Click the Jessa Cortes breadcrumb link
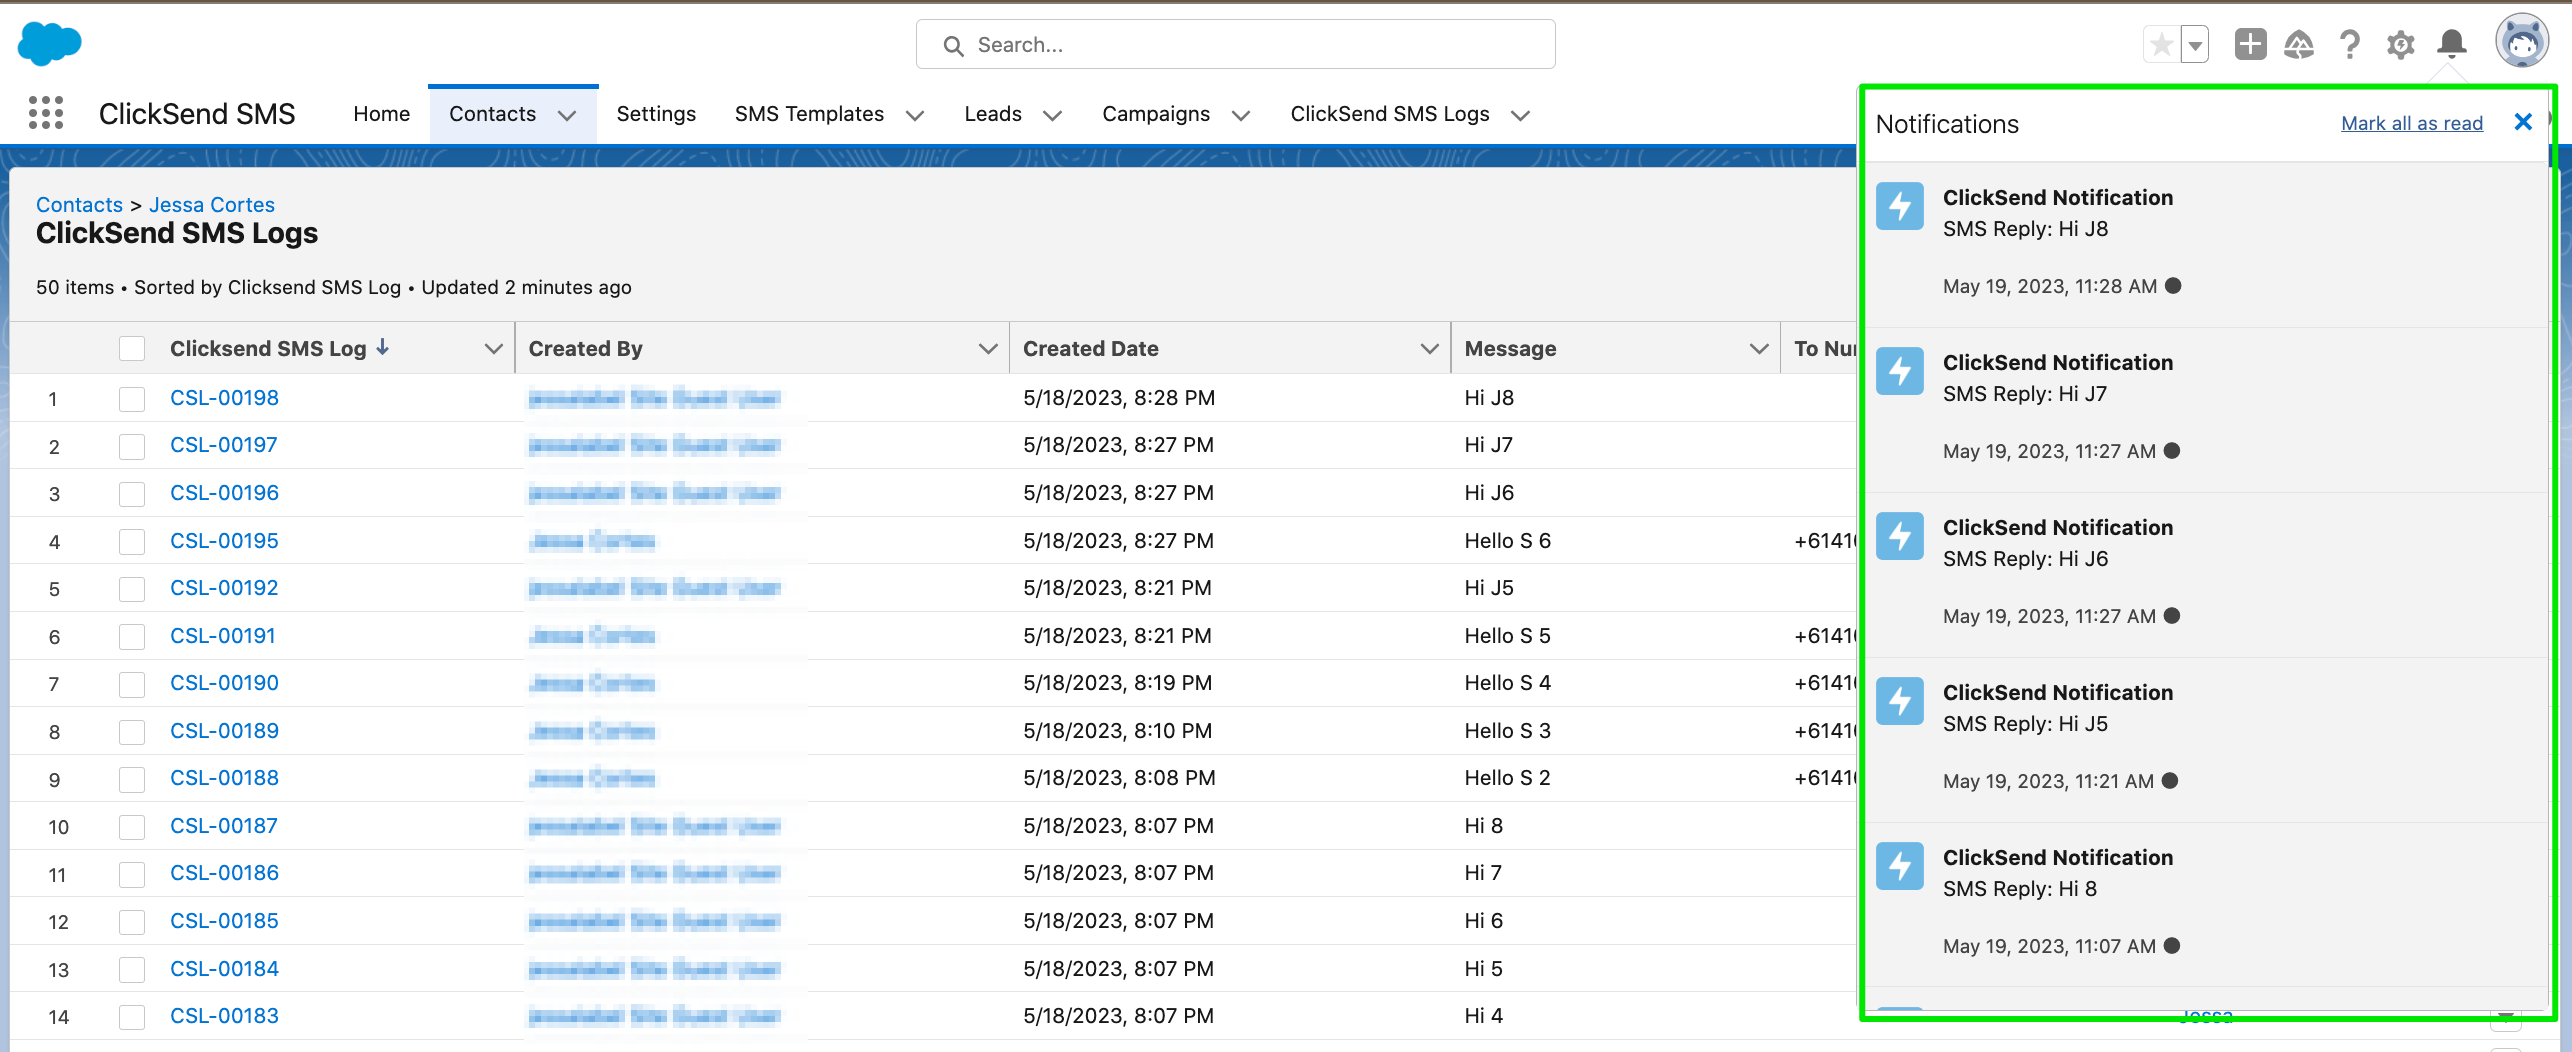 [x=212, y=204]
